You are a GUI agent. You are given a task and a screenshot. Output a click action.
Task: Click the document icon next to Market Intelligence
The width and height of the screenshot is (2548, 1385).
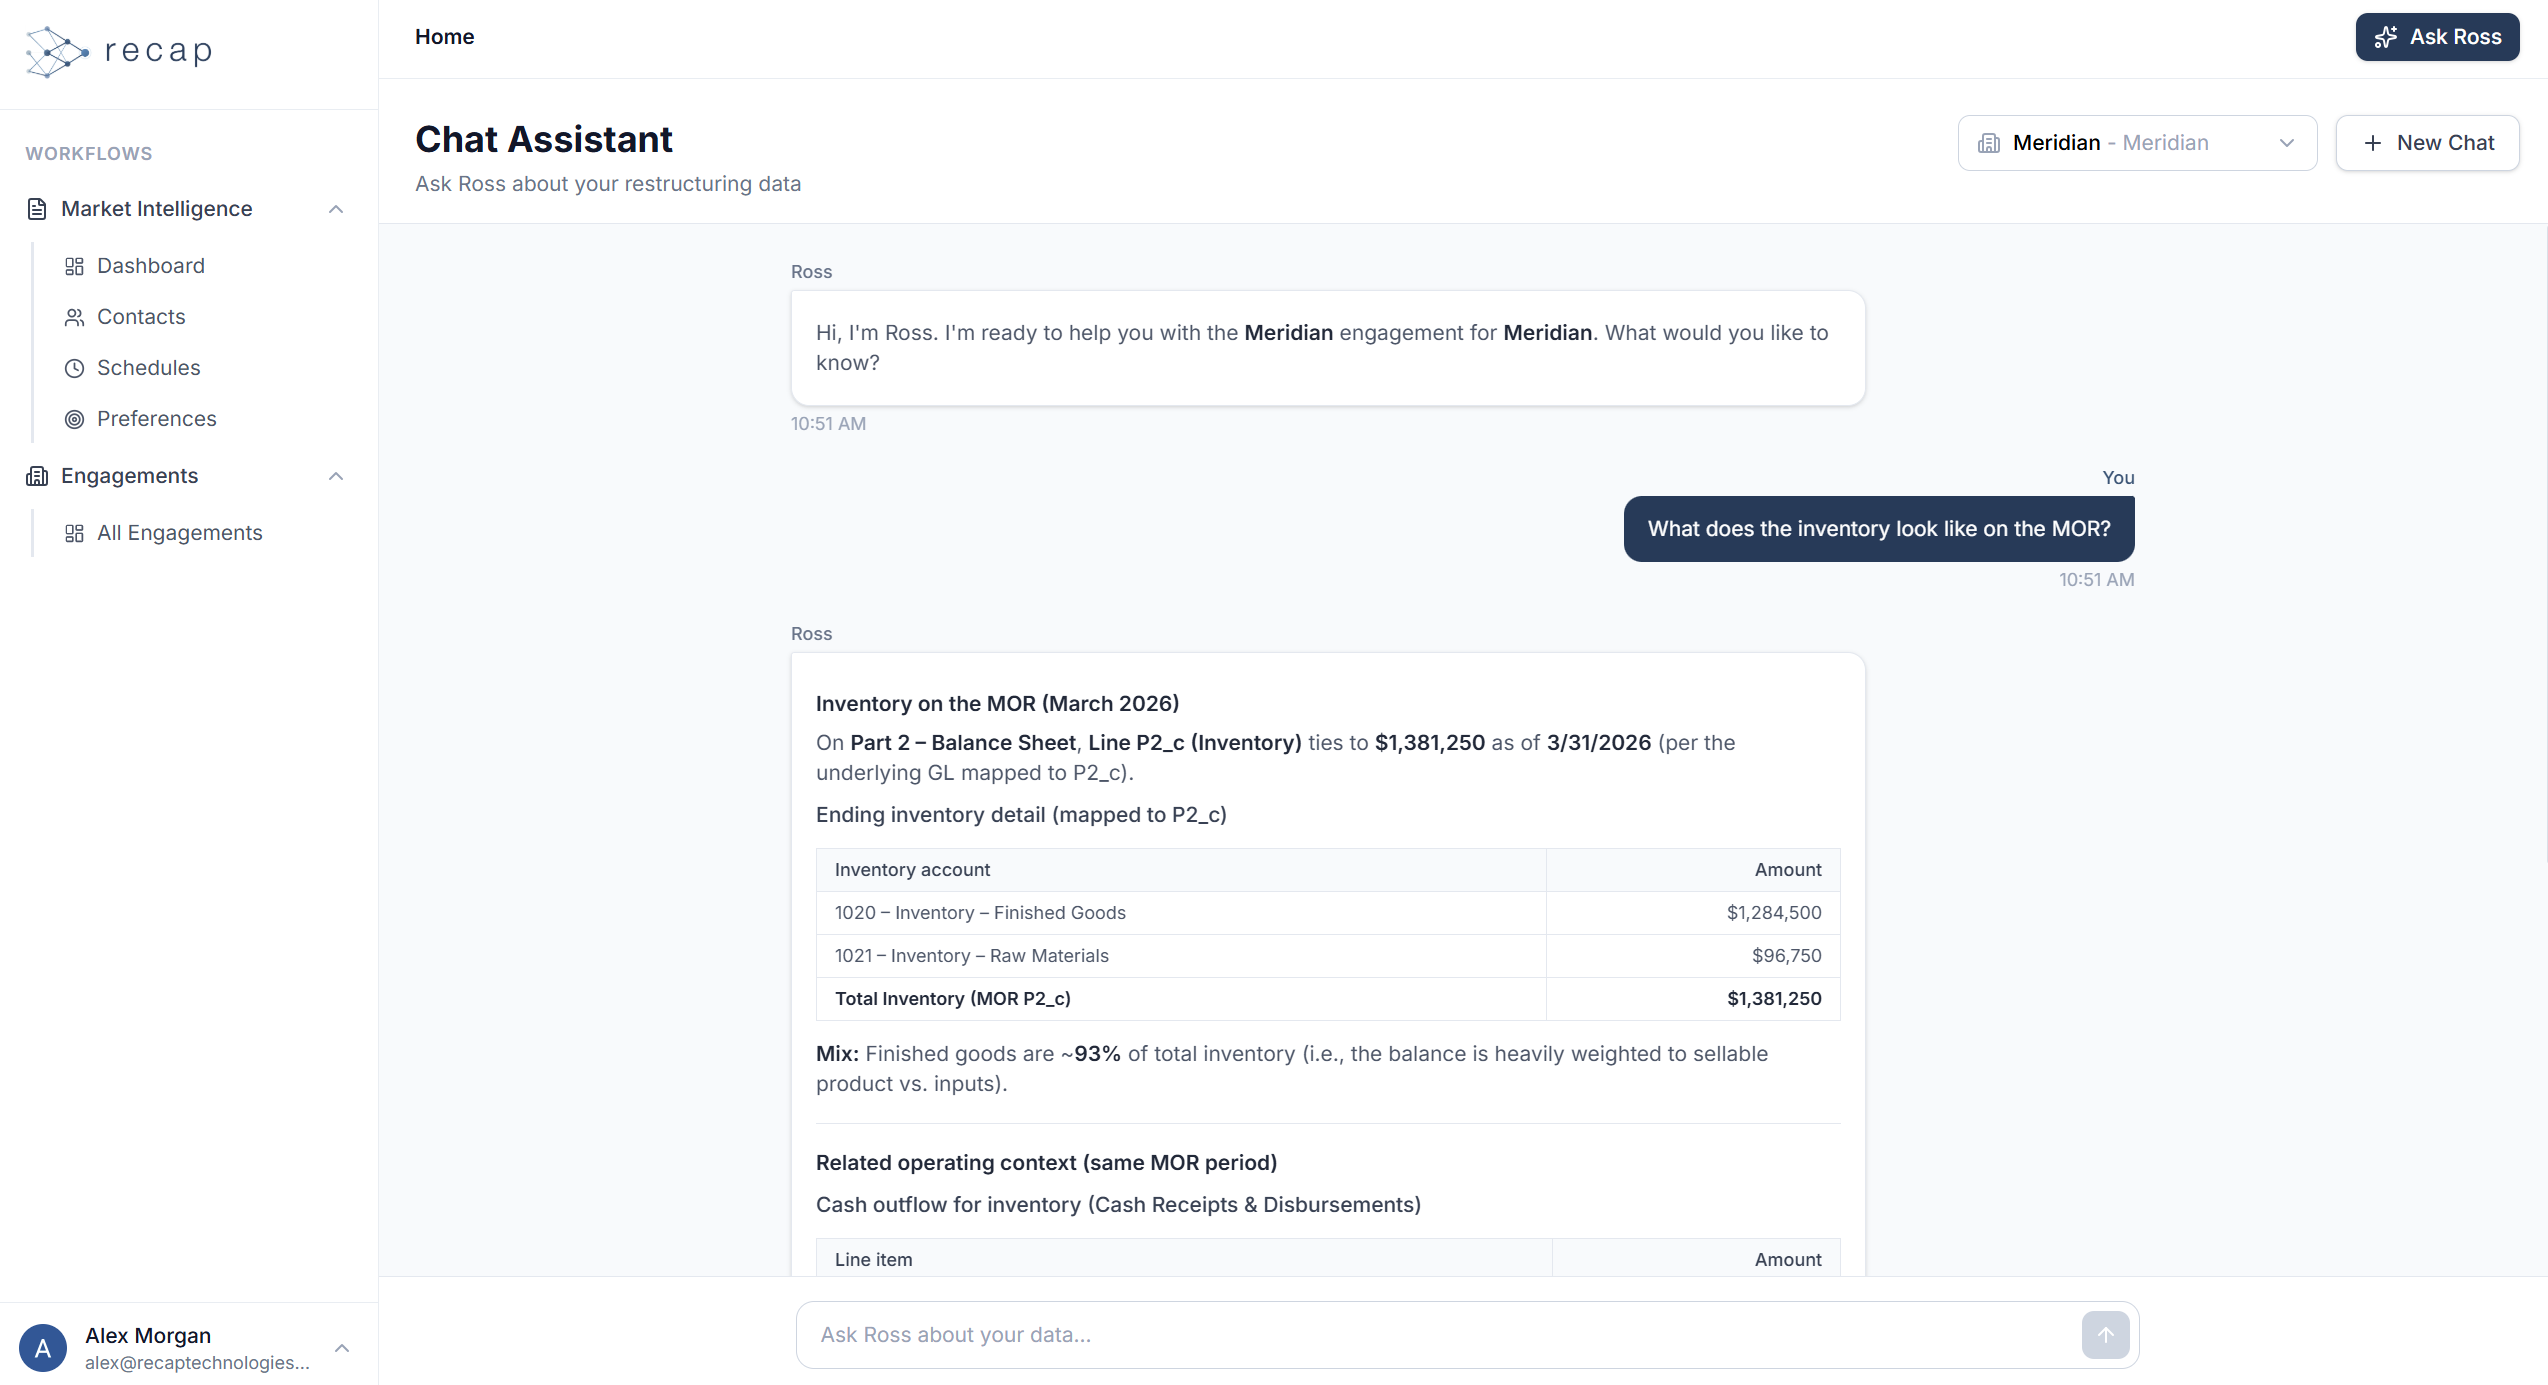(x=37, y=209)
